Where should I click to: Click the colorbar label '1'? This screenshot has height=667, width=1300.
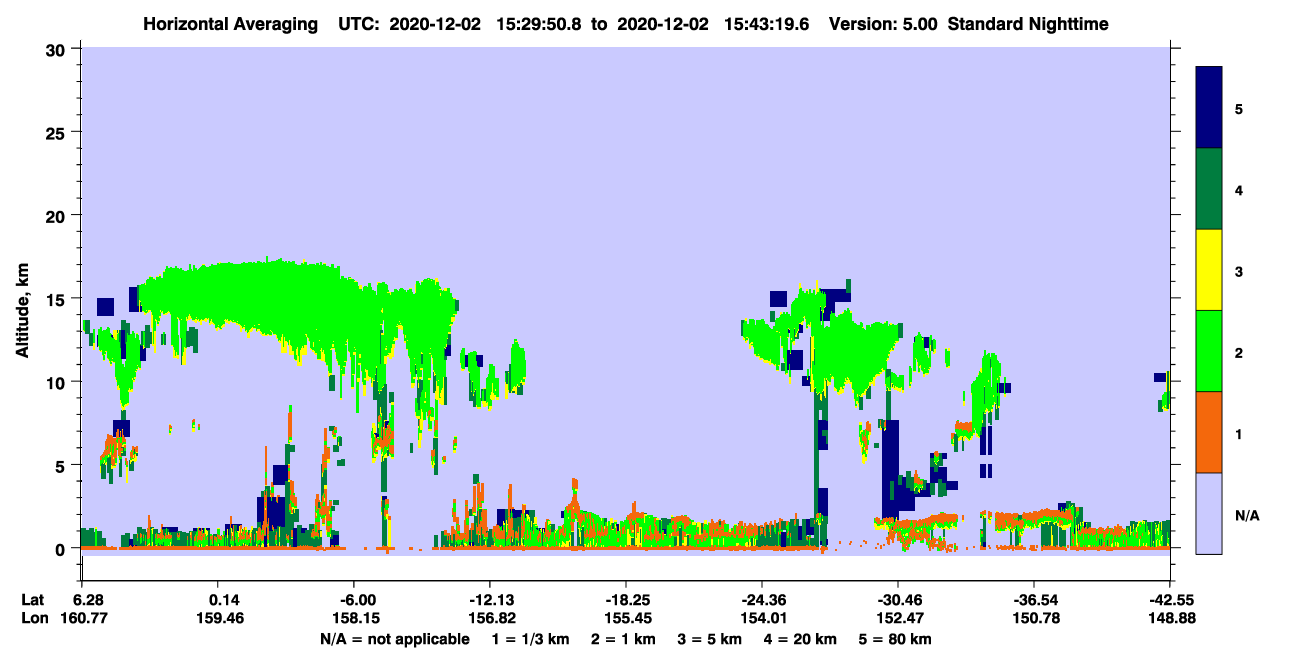[x=1239, y=433]
